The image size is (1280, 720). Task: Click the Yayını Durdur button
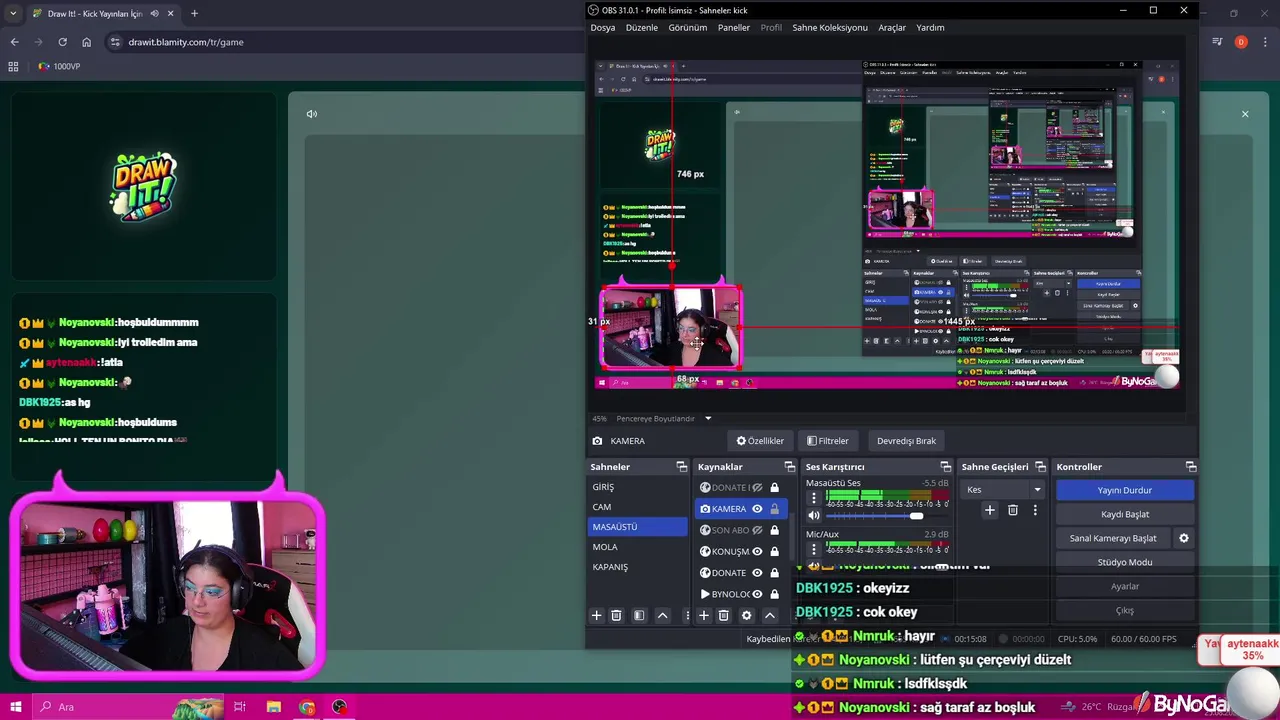(x=1125, y=490)
